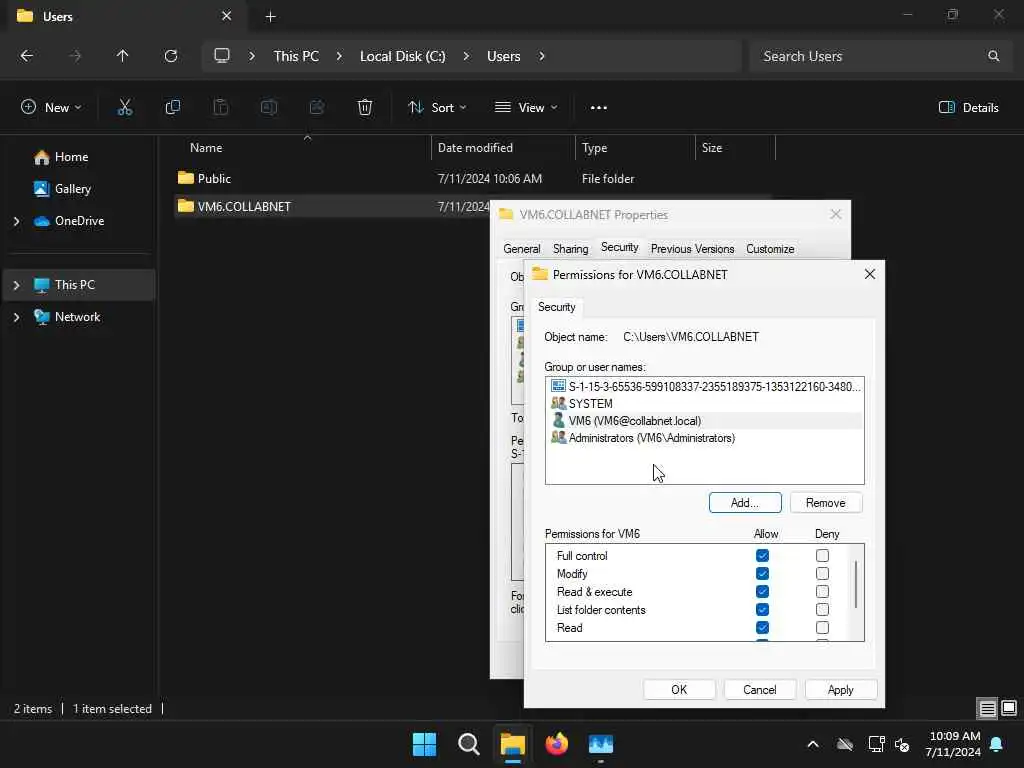Open the See more ellipsis menu

(x=599, y=108)
